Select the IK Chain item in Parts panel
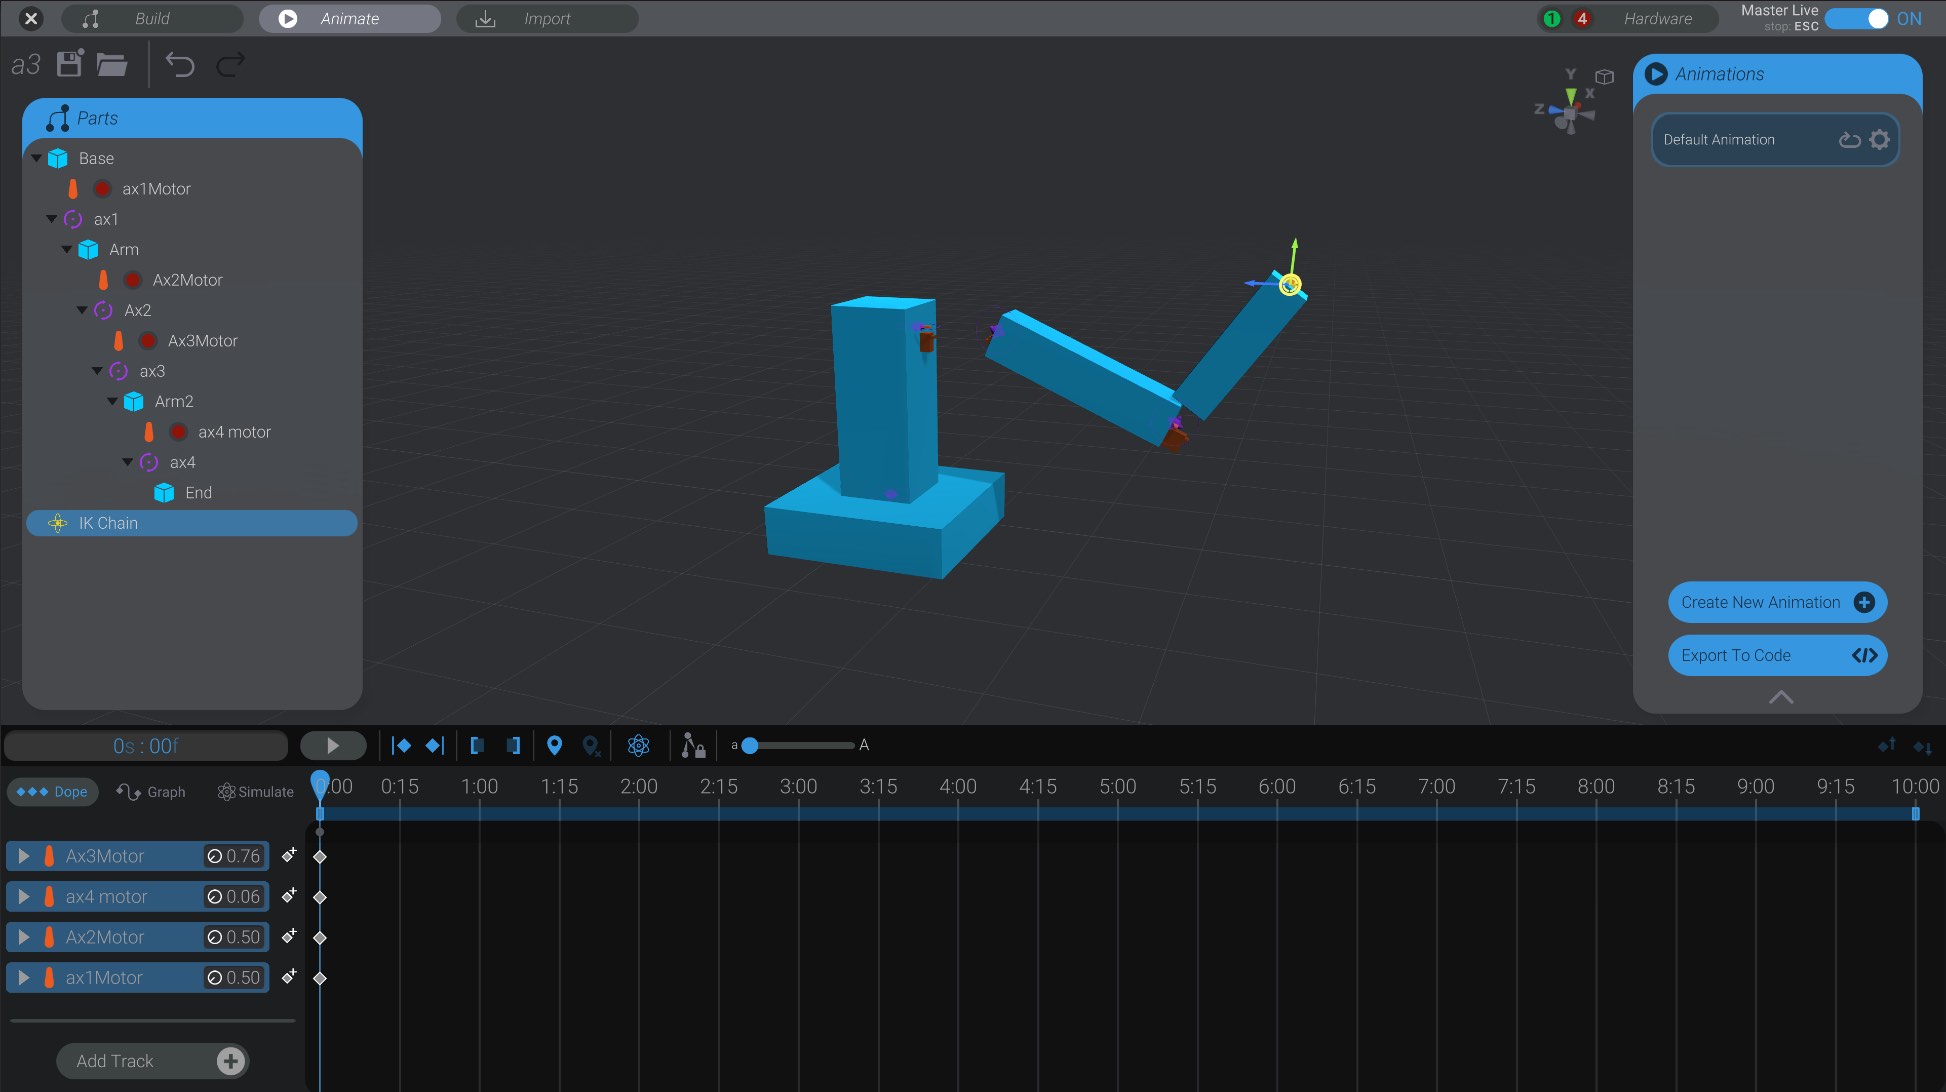The image size is (1946, 1092). (110, 523)
